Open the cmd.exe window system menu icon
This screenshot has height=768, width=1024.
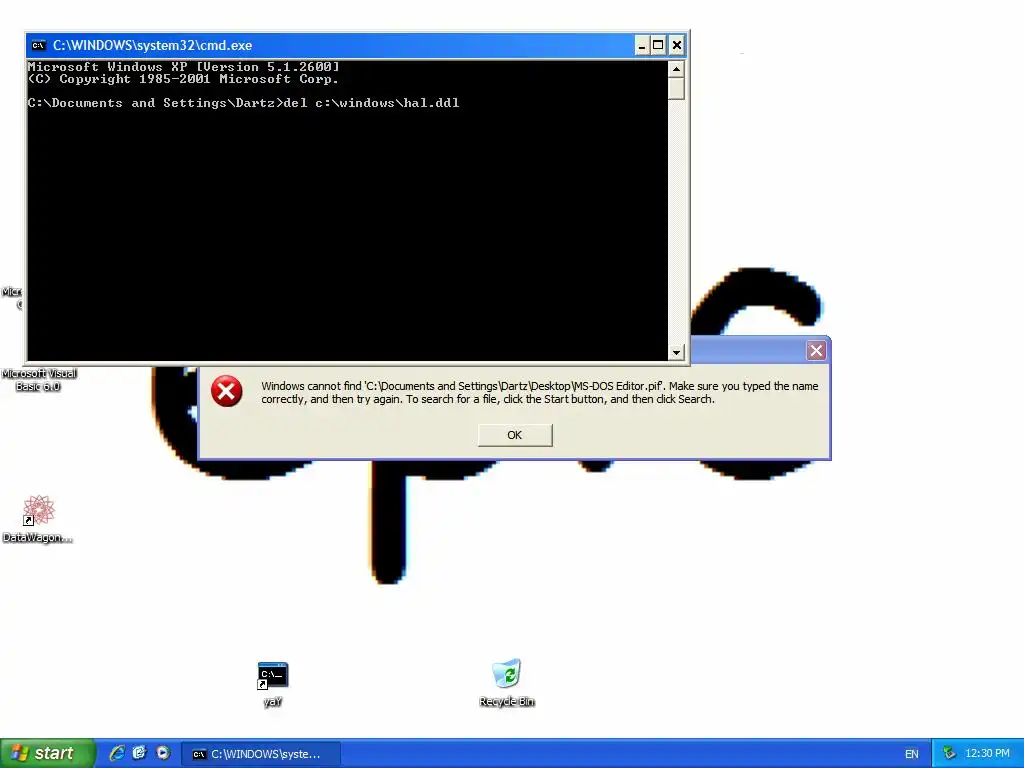(x=39, y=46)
